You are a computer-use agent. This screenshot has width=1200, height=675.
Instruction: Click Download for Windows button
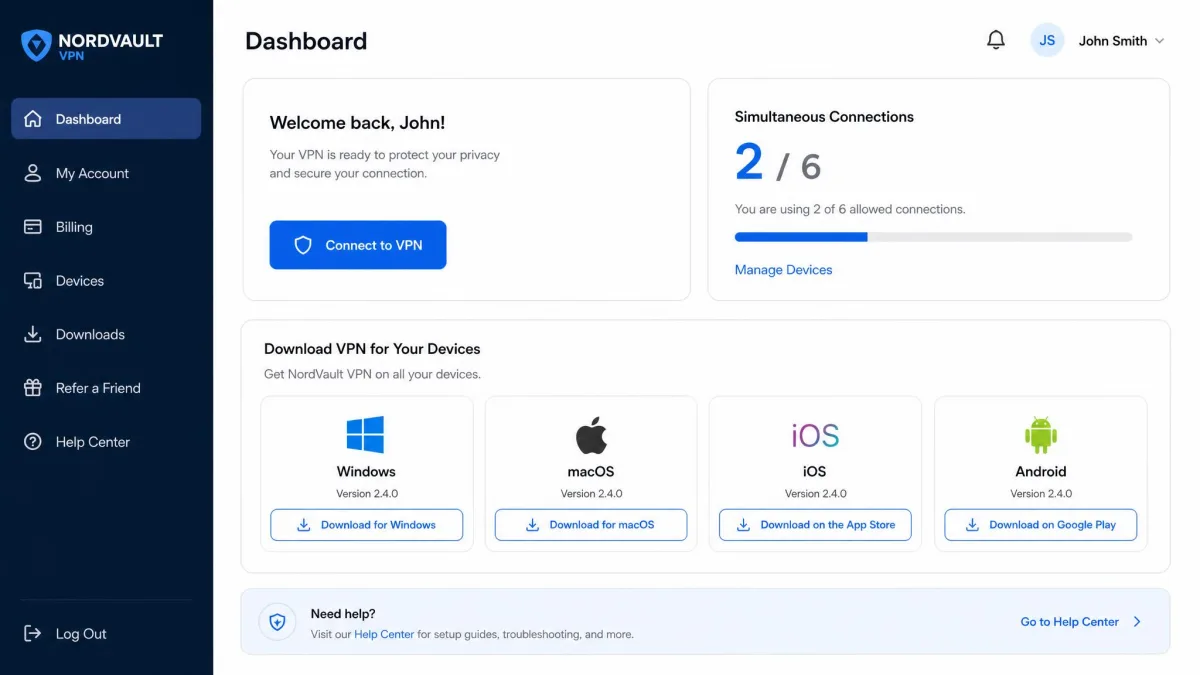point(366,525)
